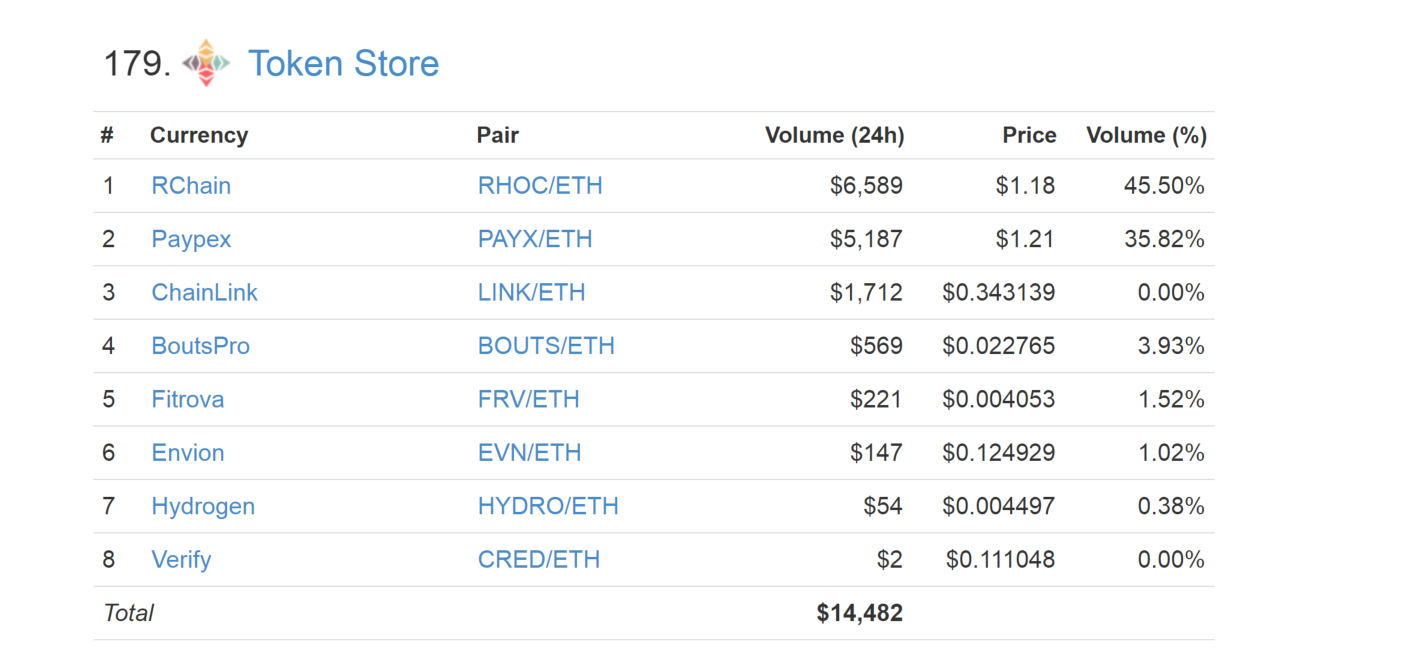Follow the BOUTS/ETH pair link
Screen dimensions: 1417x664
coord(546,346)
